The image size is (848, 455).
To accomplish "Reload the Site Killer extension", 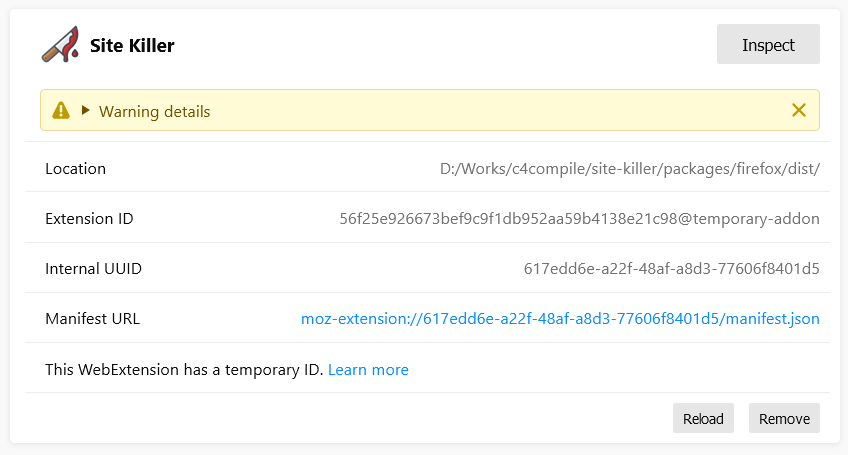I will tap(703, 418).
